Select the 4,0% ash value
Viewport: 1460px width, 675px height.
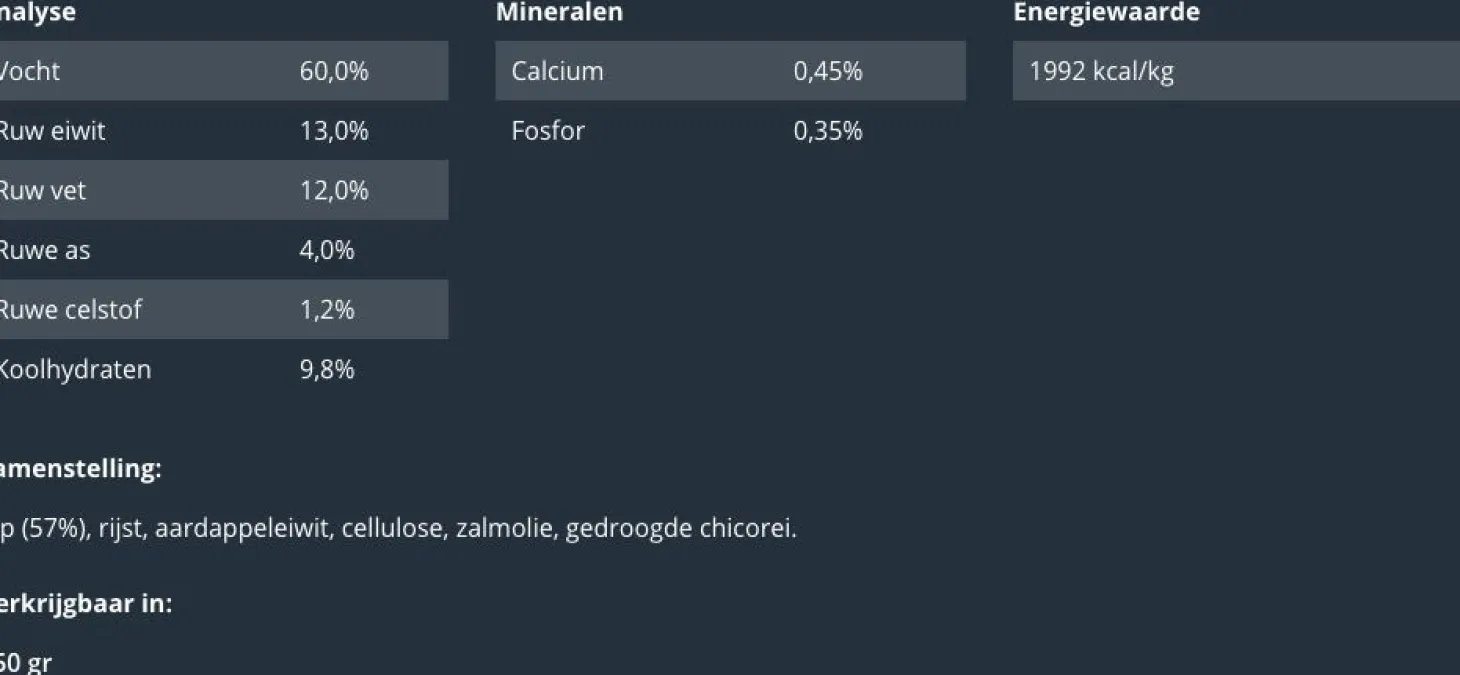pyautogui.click(x=327, y=250)
